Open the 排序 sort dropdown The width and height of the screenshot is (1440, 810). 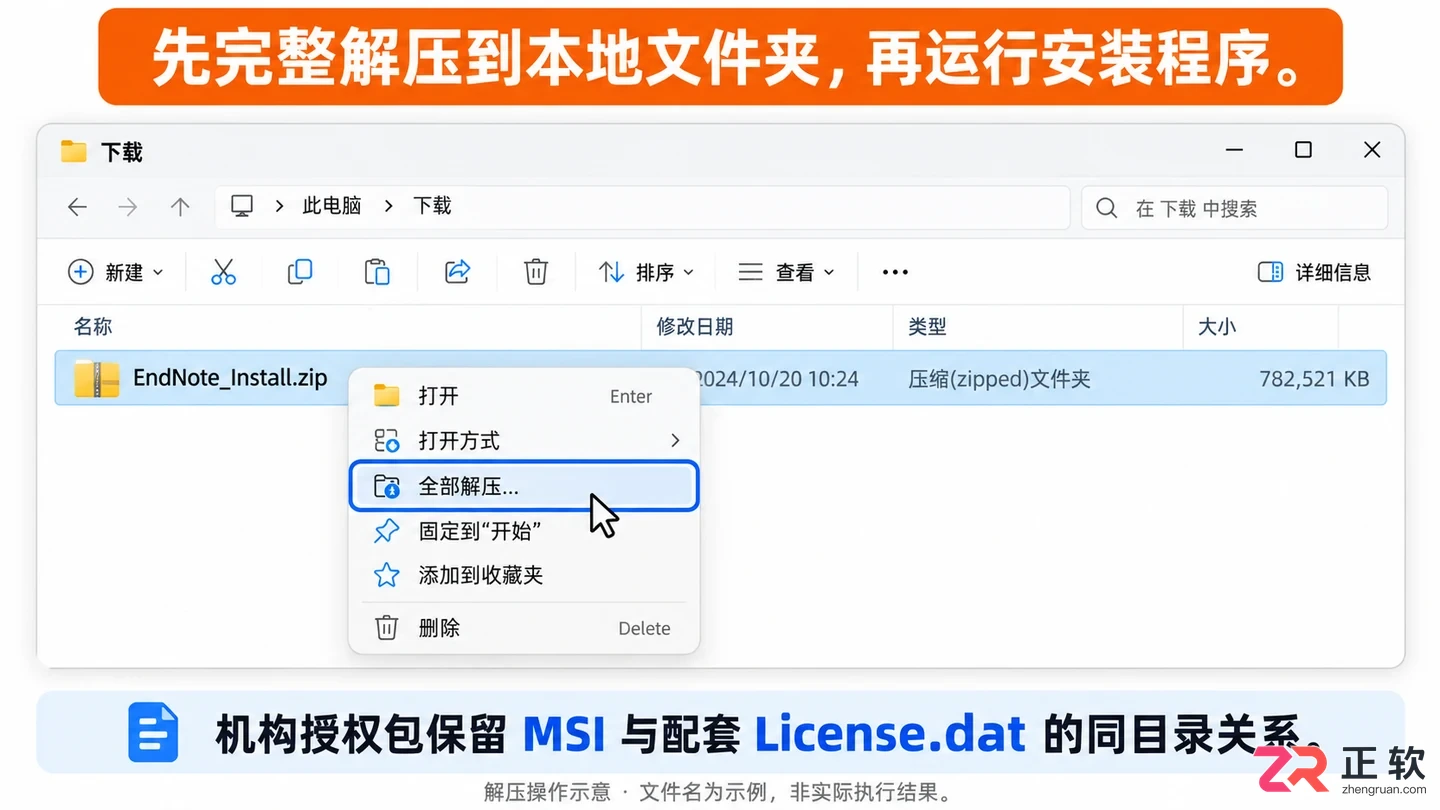coord(646,272)
